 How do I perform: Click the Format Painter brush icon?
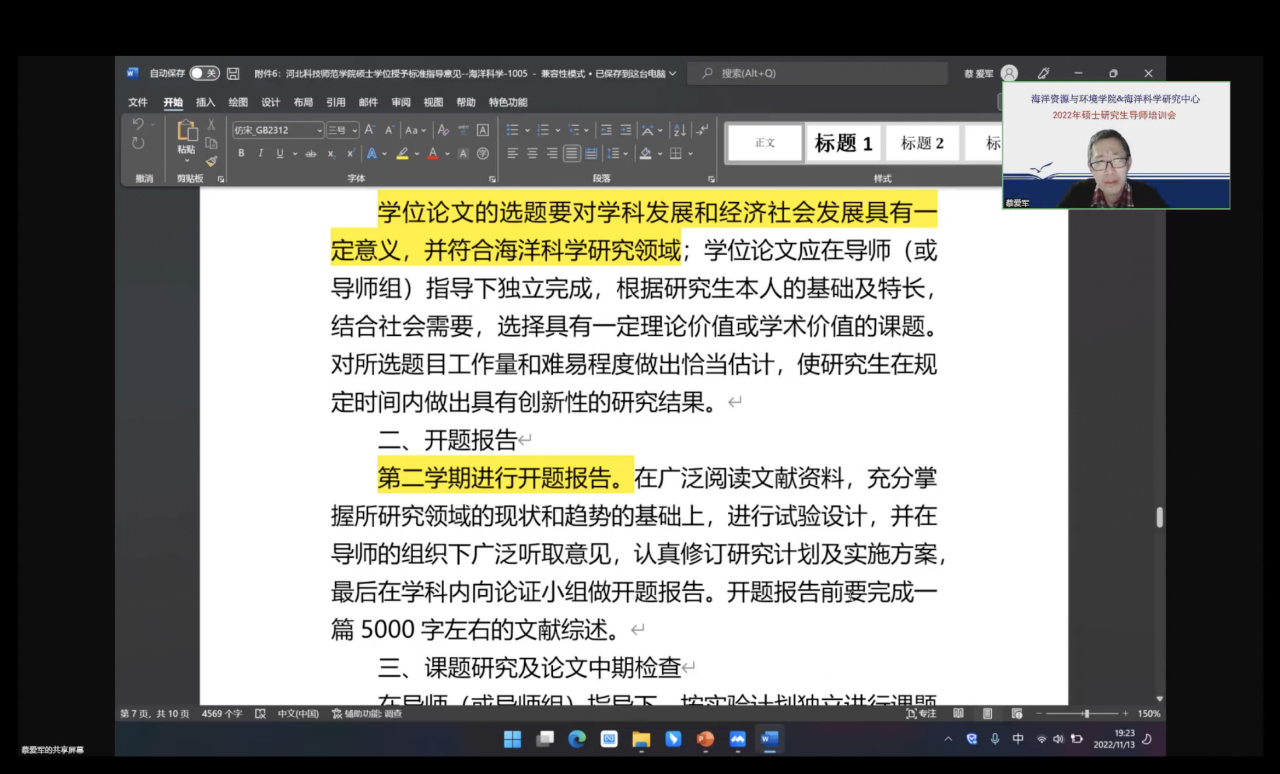coord(211,161)
